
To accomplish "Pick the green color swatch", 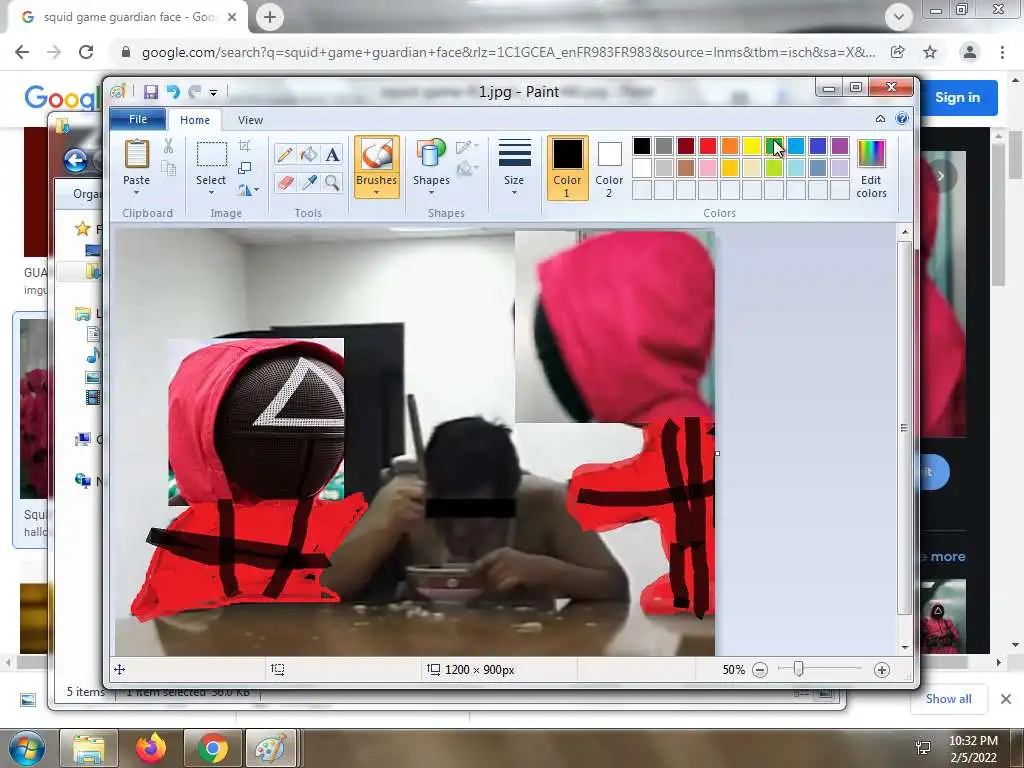I will coord(774,146).
